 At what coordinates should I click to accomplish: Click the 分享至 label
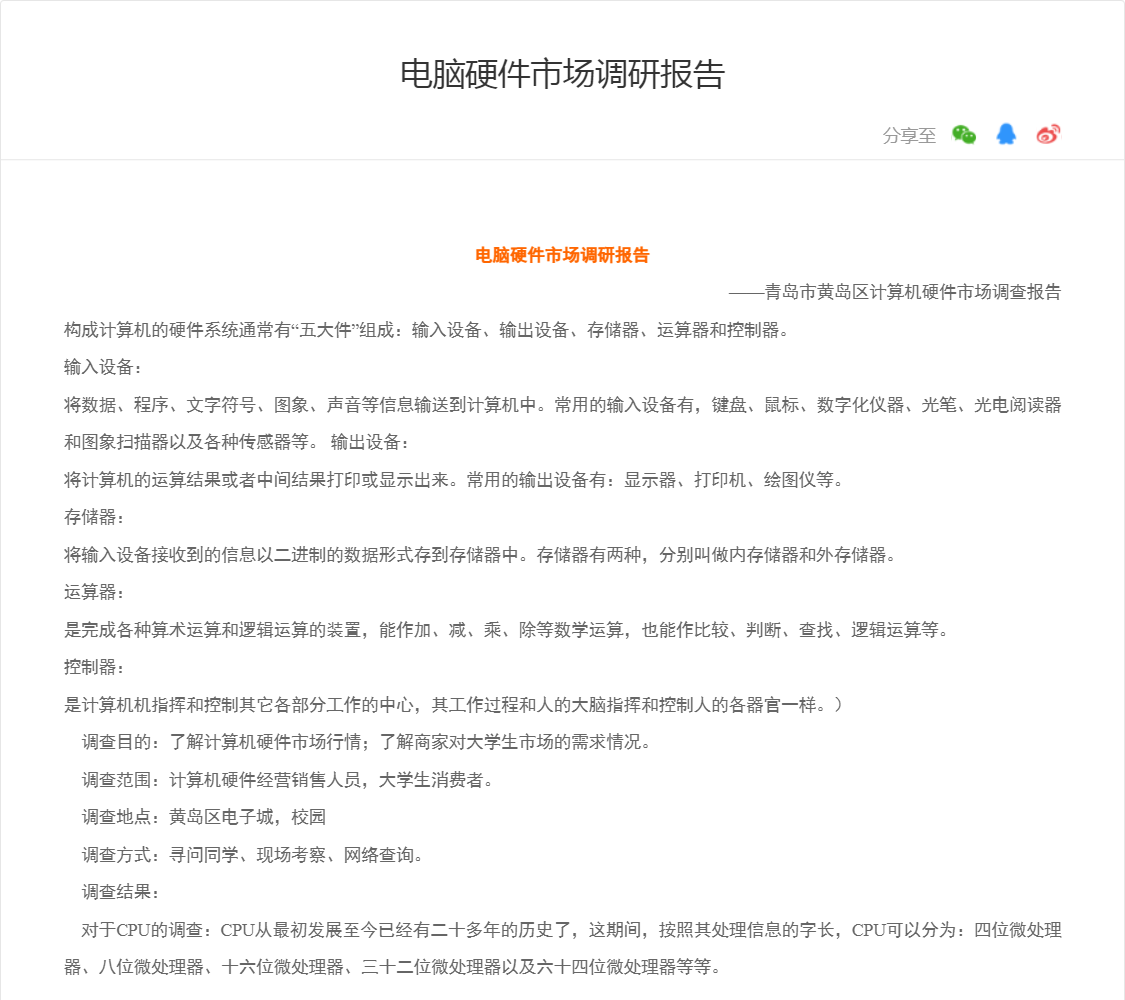pos(909,136)
